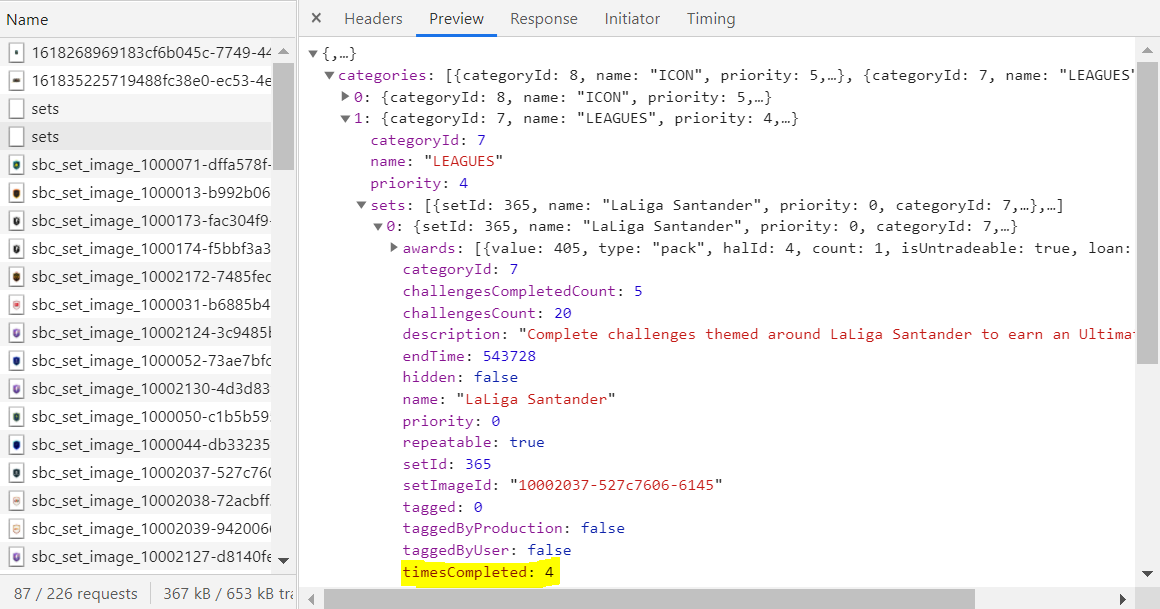Image resolution: width=1160 pixels, height=609 pixels.
Task: Collapse set 0 LaLiga Santander
Action: (x=377, y=226)
